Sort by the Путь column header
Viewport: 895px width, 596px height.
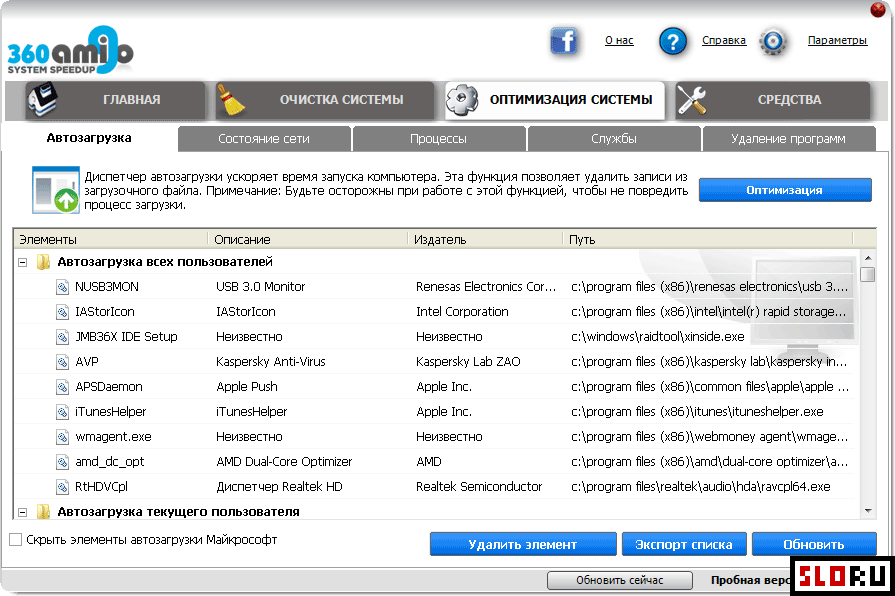pos(708,240)
